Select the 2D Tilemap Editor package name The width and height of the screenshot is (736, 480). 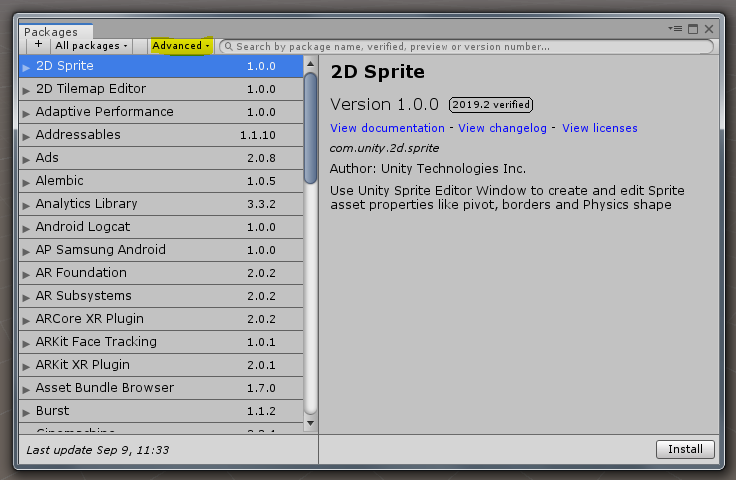[91, 89]
